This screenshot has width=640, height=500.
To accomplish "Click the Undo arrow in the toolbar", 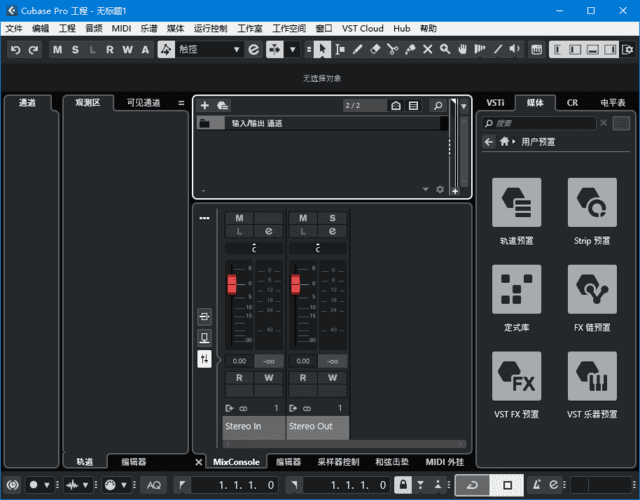I will pos(16,50).
